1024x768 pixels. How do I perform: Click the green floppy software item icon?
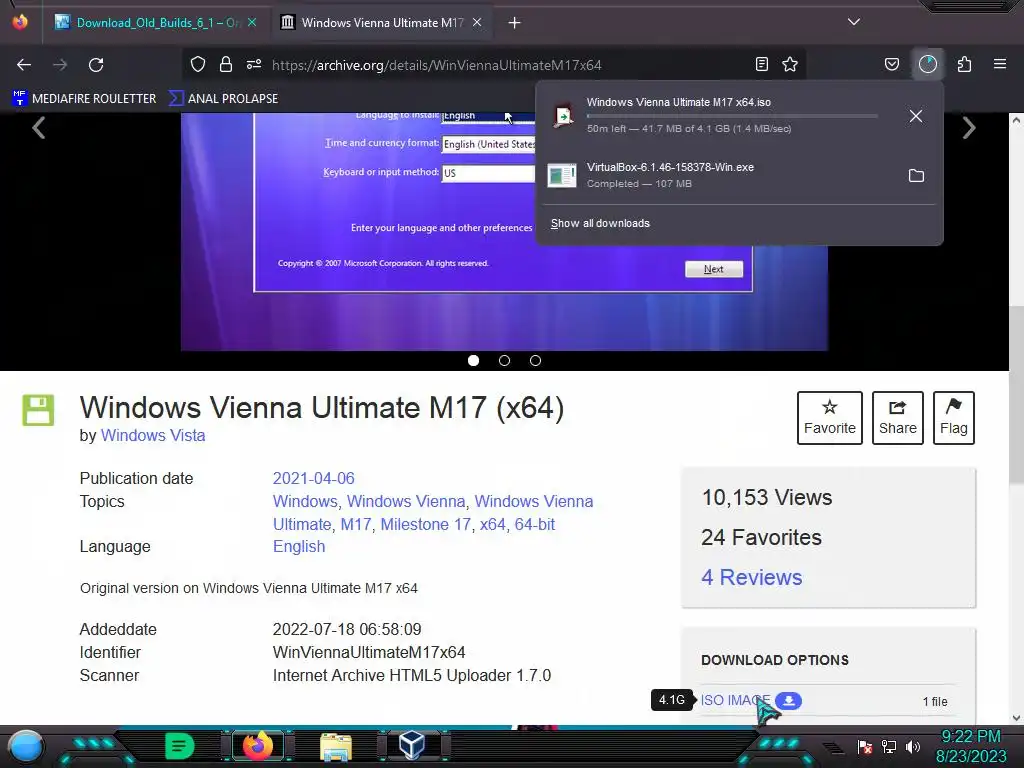[39, 410]
